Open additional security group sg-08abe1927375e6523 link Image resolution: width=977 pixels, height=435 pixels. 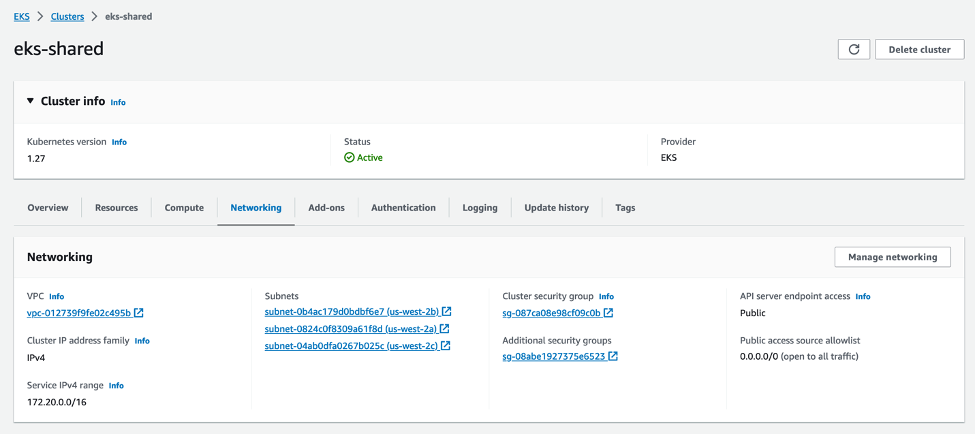pos(554,356)
